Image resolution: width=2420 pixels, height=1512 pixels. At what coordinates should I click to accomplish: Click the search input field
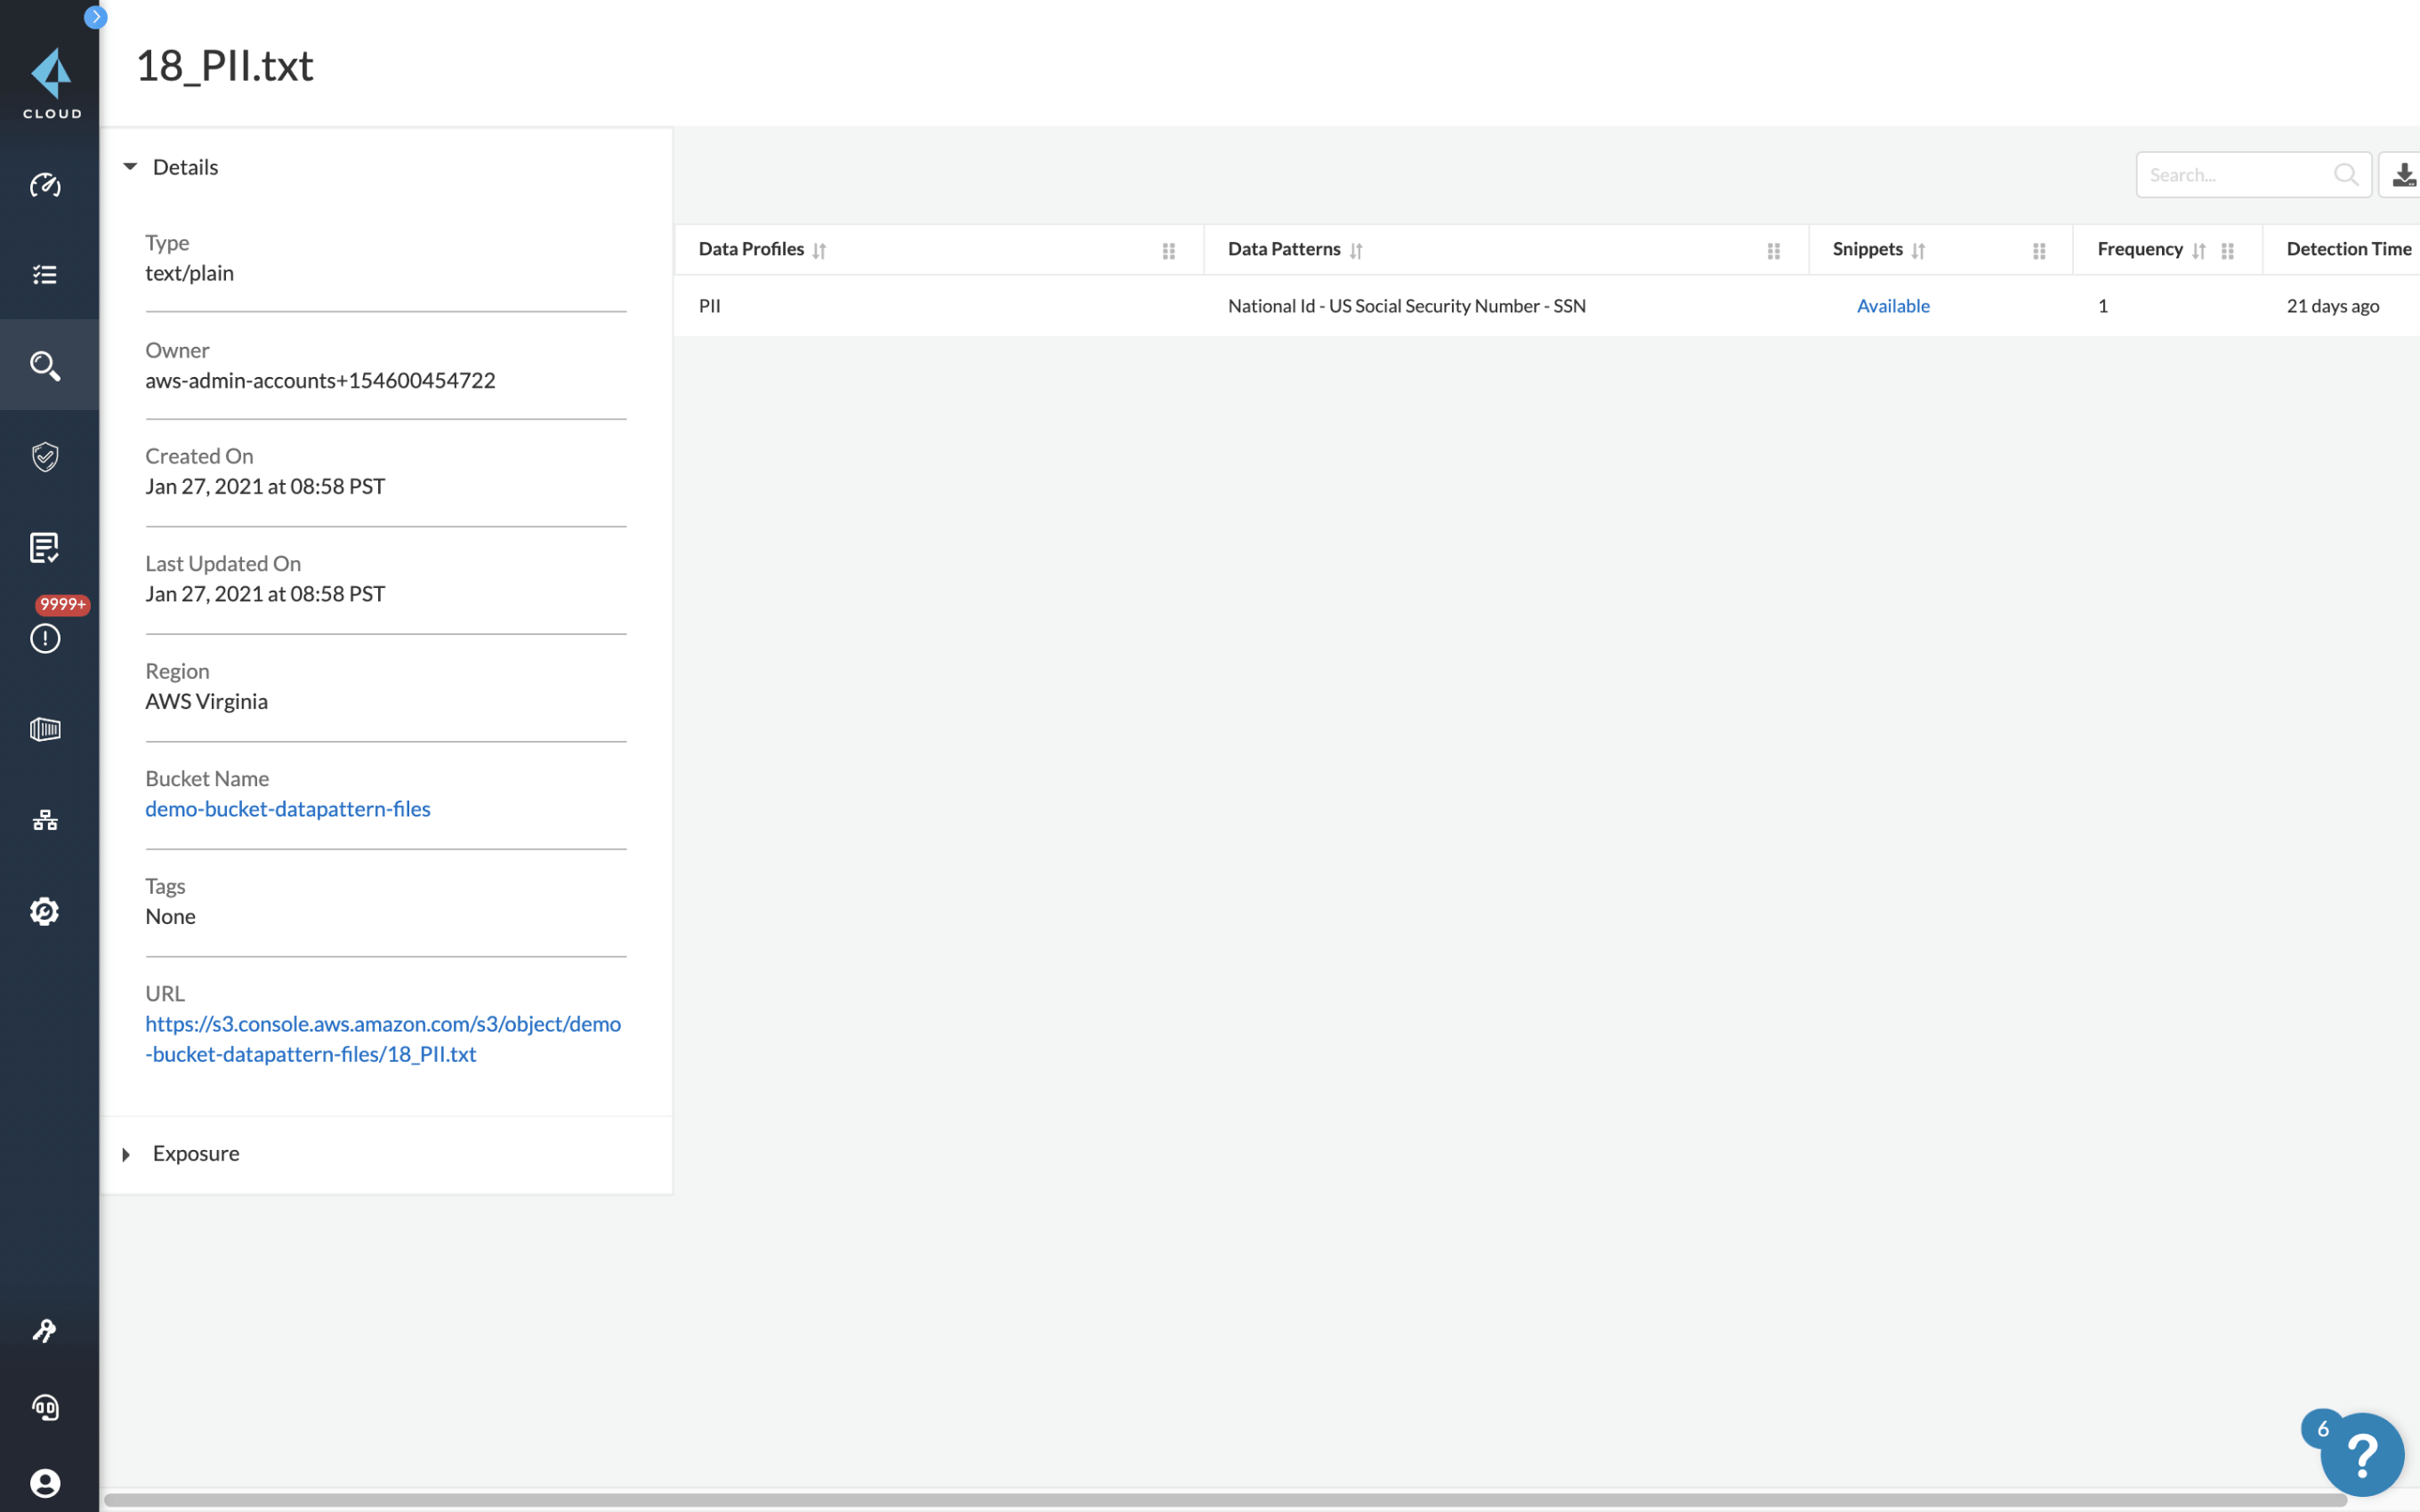(2237, 174)
